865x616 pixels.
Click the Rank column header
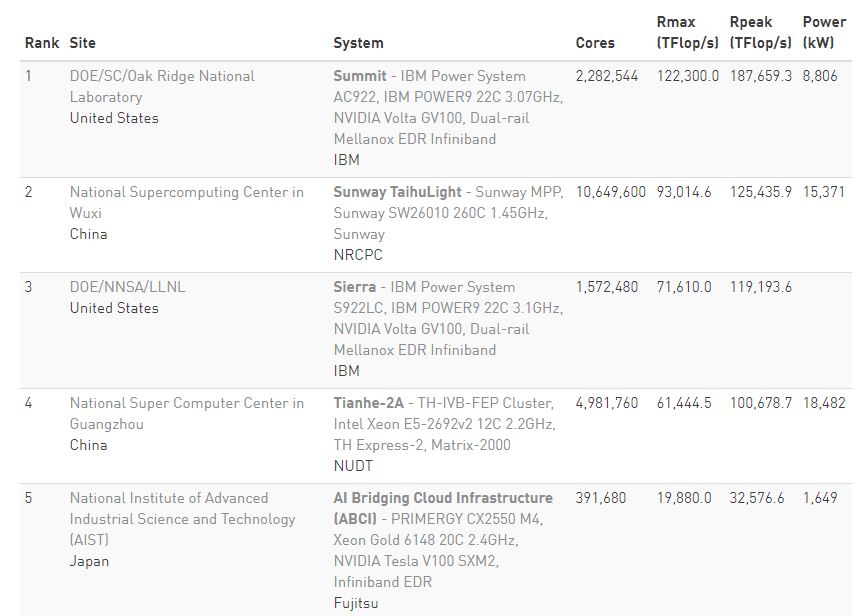point(42,43)
